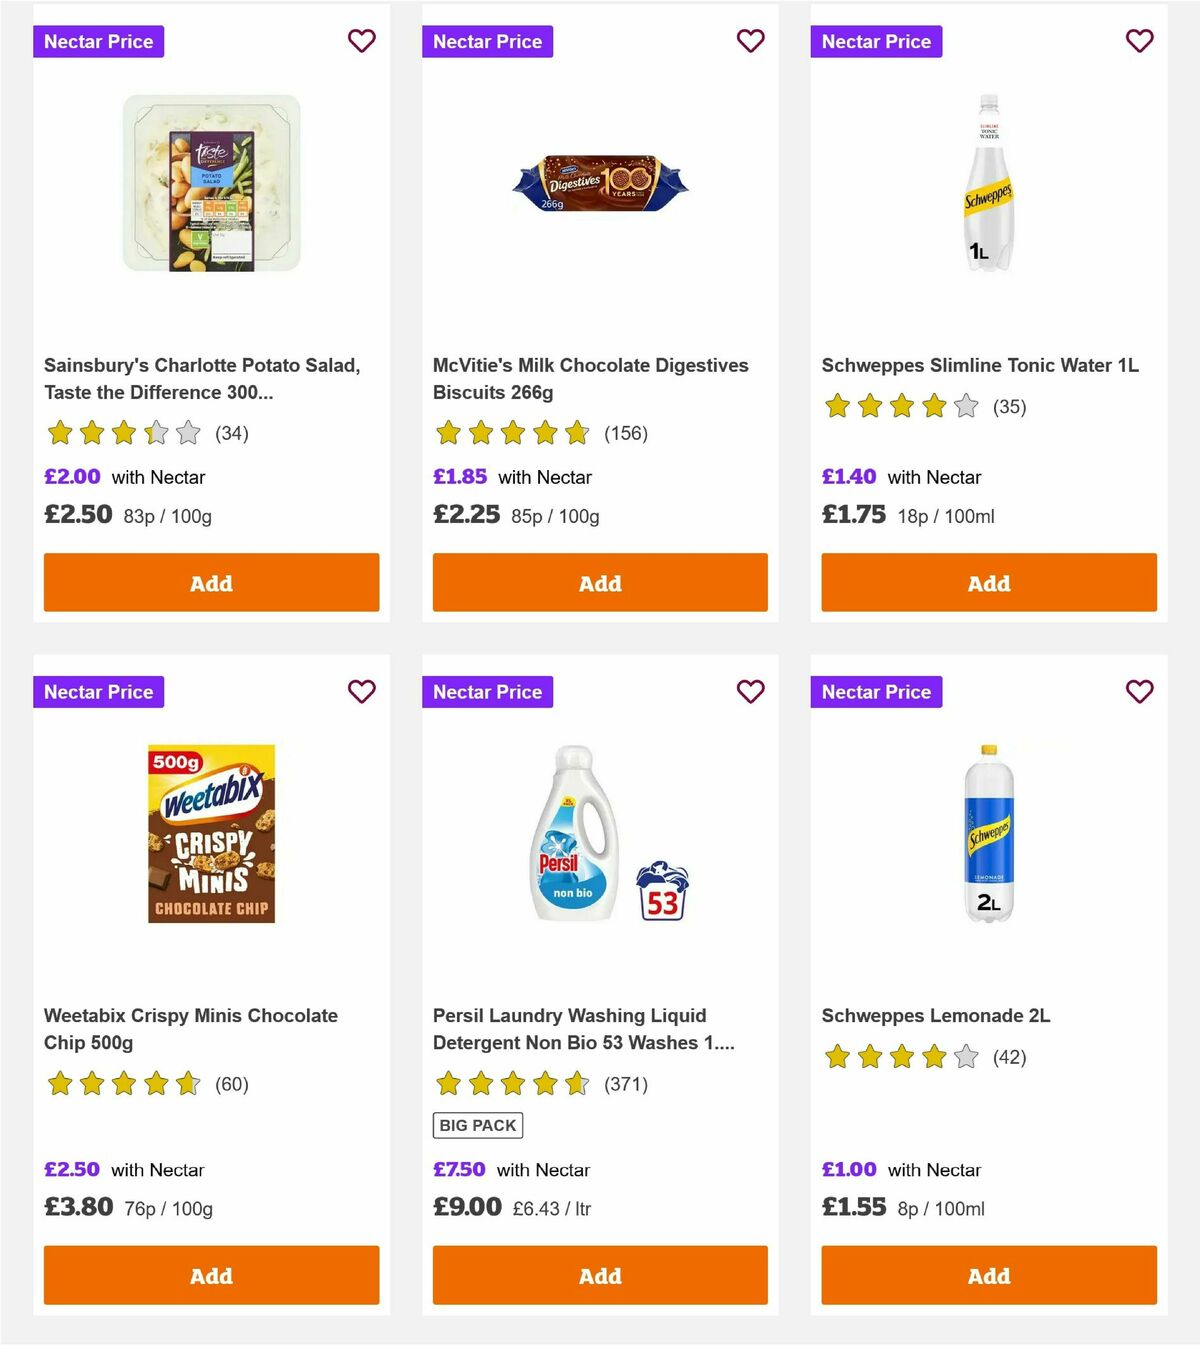Image resolution: width=1200 pixels, height=1345 pixels.
Task: Select the Nectar Price badge on Weetabix
Action: click(x=98, y=691)
